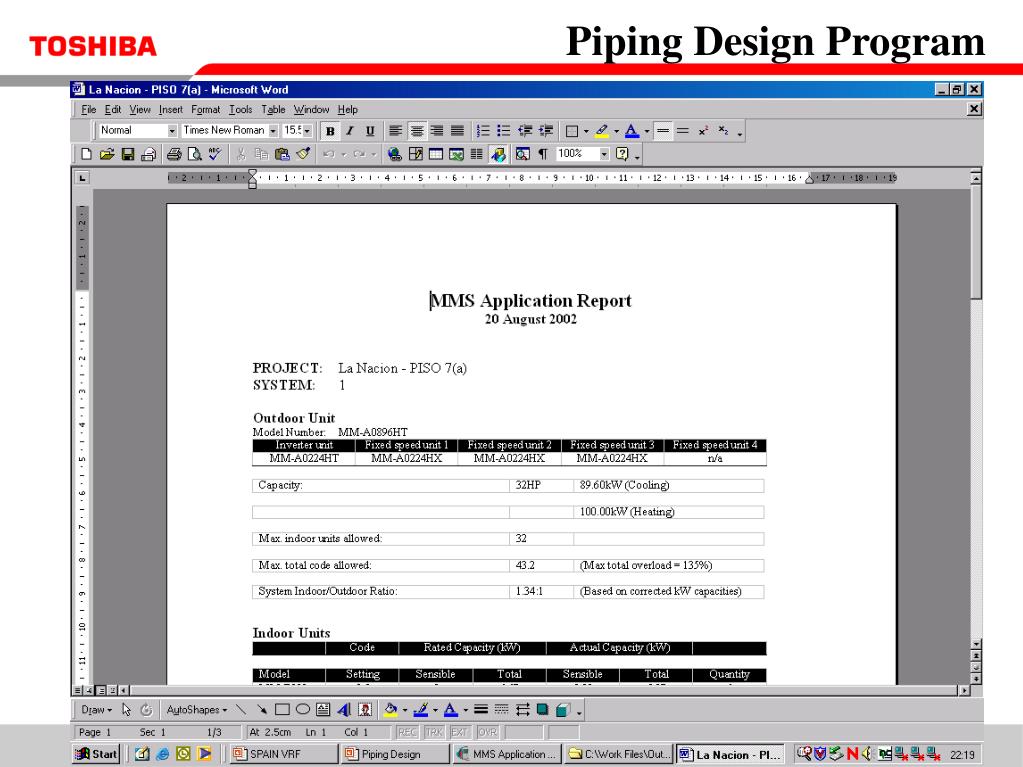Open the Document Map
The width and height of the screenshot is (1023, 767).
[522, 154]
